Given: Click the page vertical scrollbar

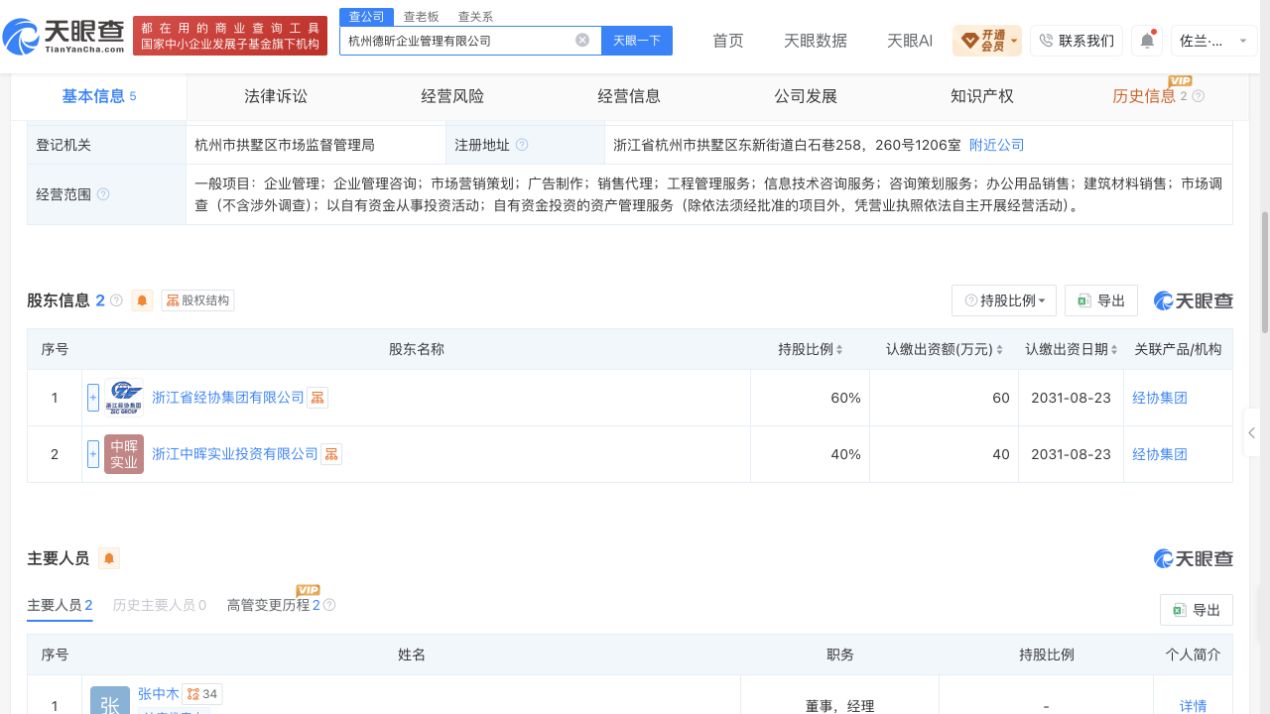Looking at the screenshot, I should [1265, 270].
